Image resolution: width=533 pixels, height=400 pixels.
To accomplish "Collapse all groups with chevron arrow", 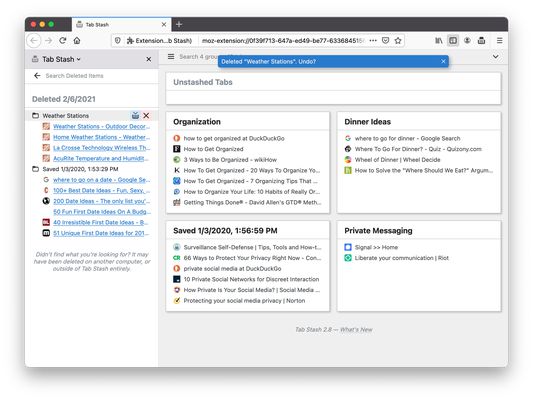I will click(496, 56).
